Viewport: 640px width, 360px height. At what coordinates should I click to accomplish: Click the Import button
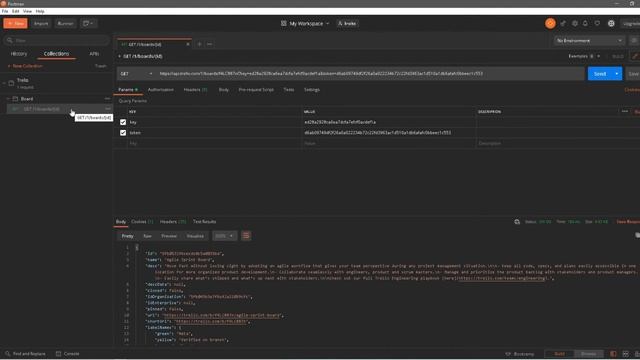41,24
